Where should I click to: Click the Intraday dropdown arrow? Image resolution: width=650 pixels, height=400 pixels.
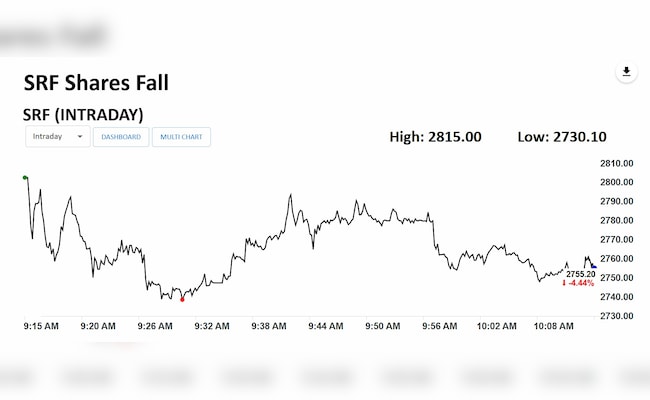click(80, 137)
